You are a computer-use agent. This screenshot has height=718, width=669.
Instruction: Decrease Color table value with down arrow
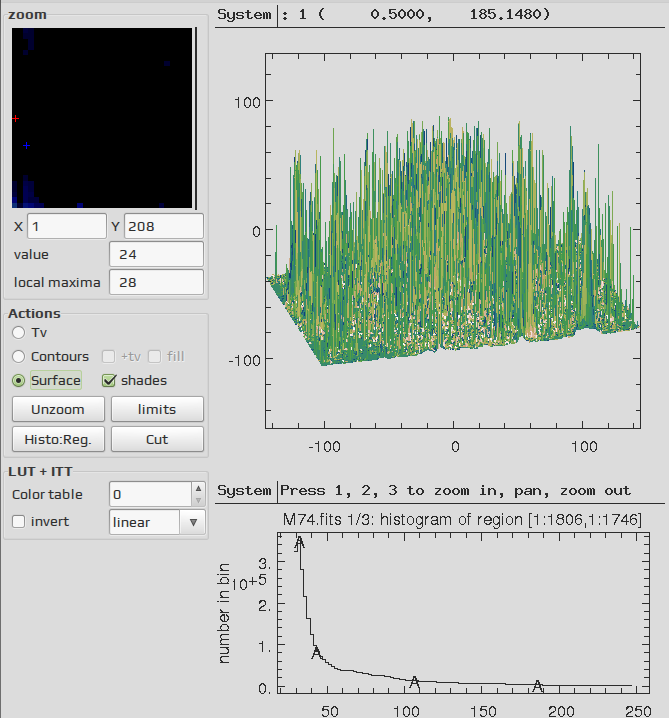pos(198,500)
